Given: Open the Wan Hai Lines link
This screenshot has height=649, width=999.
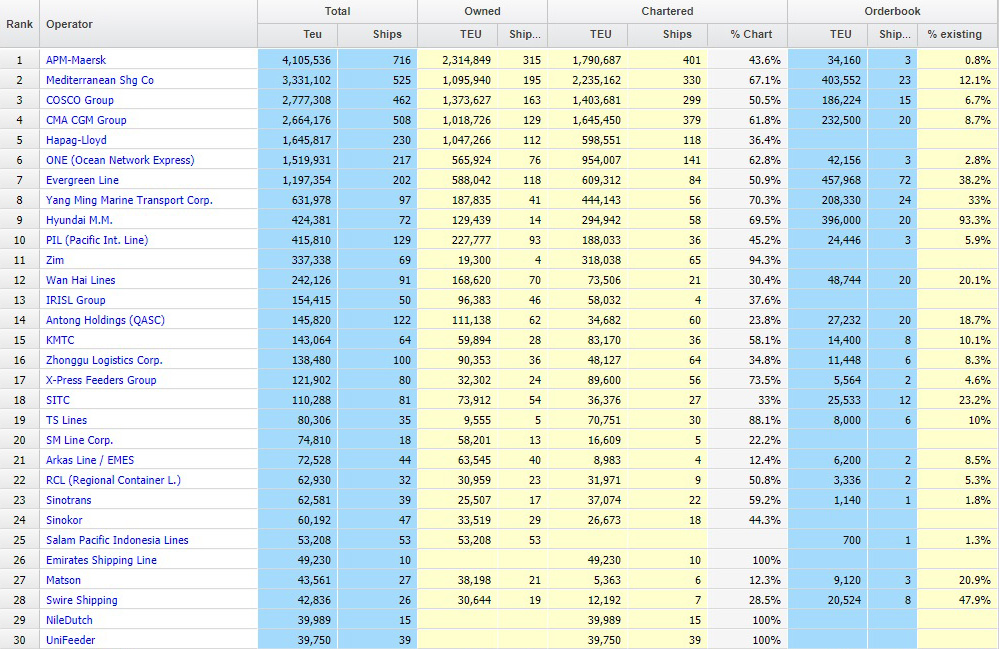Looking at the screenshot, I should click(80, 280).
